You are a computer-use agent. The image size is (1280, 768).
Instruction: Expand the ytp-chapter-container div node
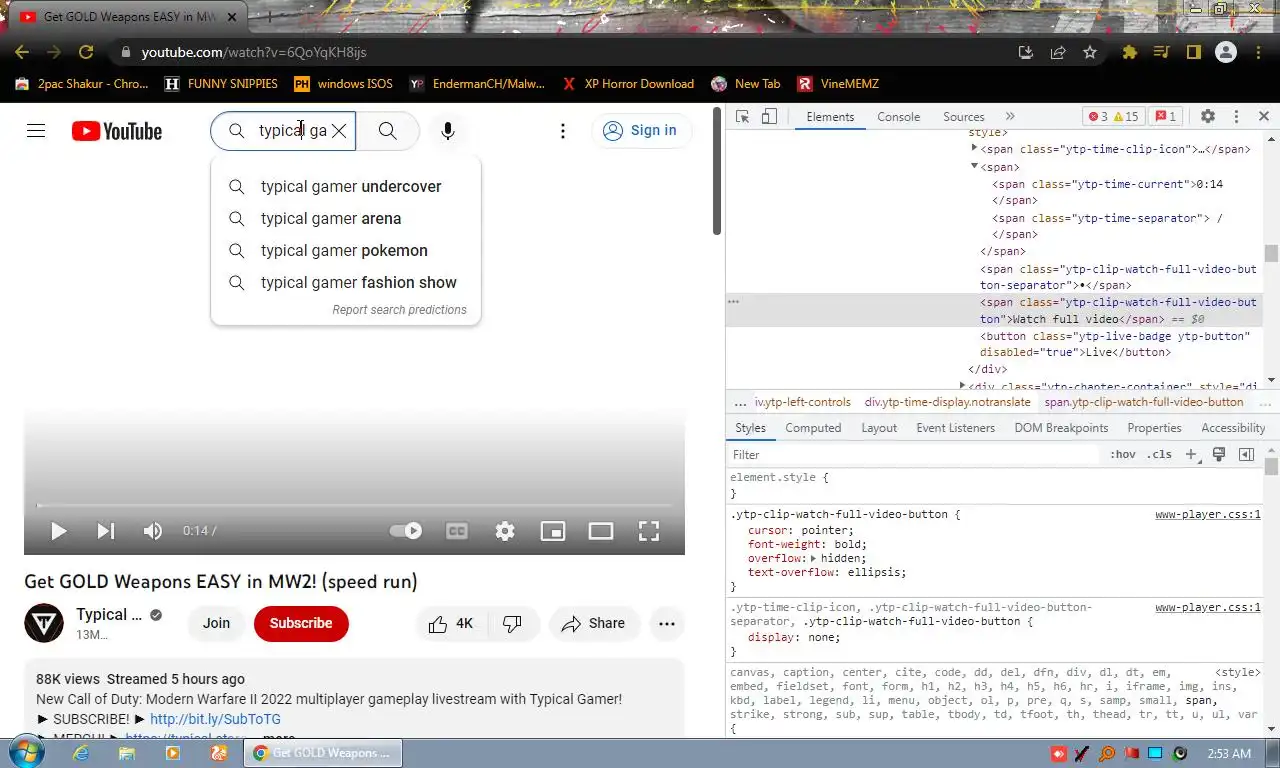click(x=962, y=385)
